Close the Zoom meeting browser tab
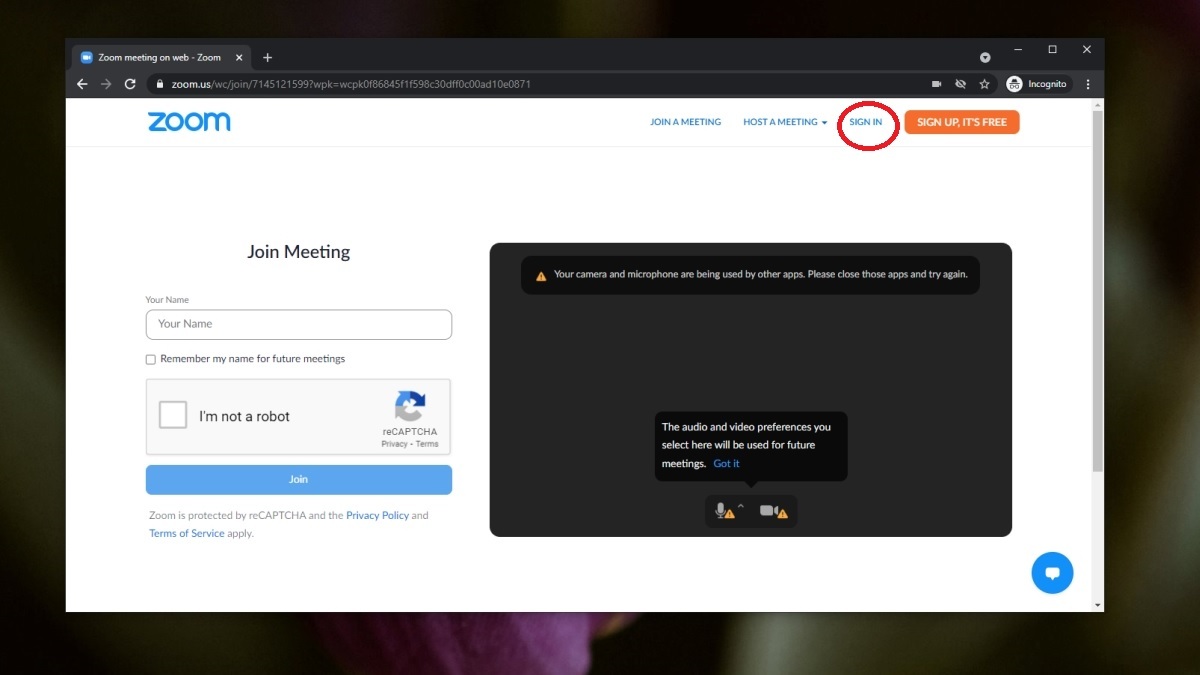This screenshot has height=675, width=1200. pos(239,58)
